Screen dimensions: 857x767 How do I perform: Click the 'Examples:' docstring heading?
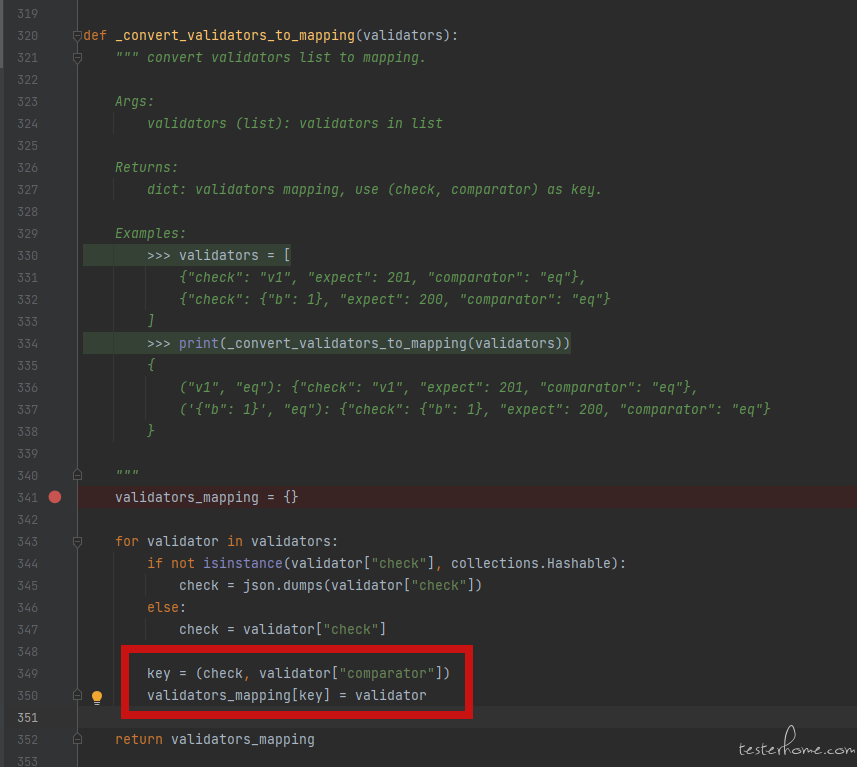(150, 233)
